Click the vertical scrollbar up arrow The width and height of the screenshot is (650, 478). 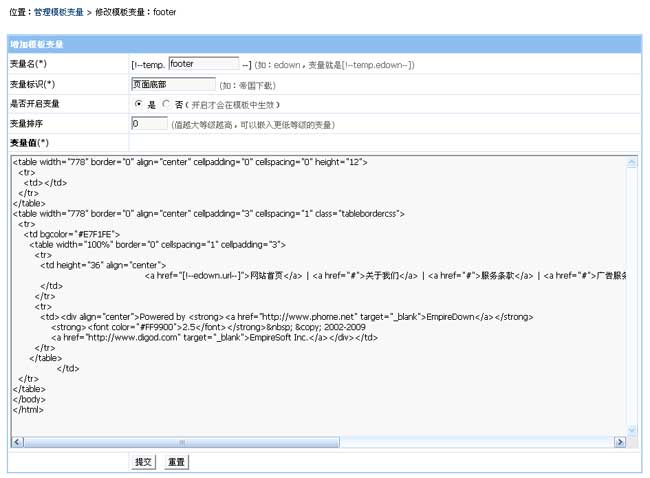632,160
